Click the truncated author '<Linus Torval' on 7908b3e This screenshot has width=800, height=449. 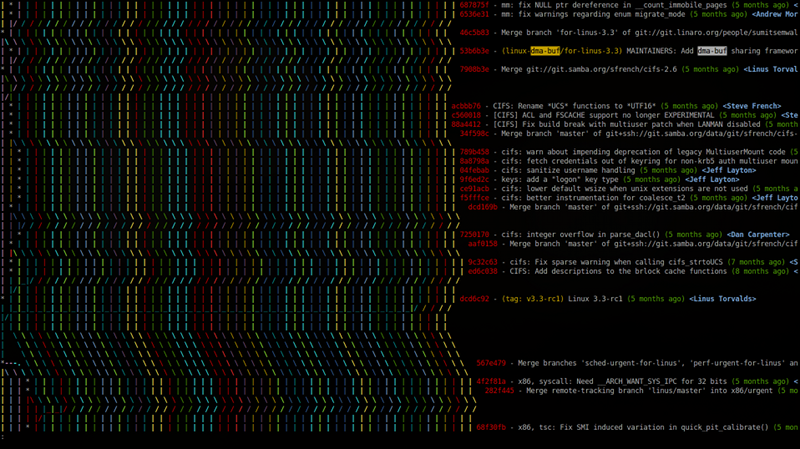pos(770,69)
